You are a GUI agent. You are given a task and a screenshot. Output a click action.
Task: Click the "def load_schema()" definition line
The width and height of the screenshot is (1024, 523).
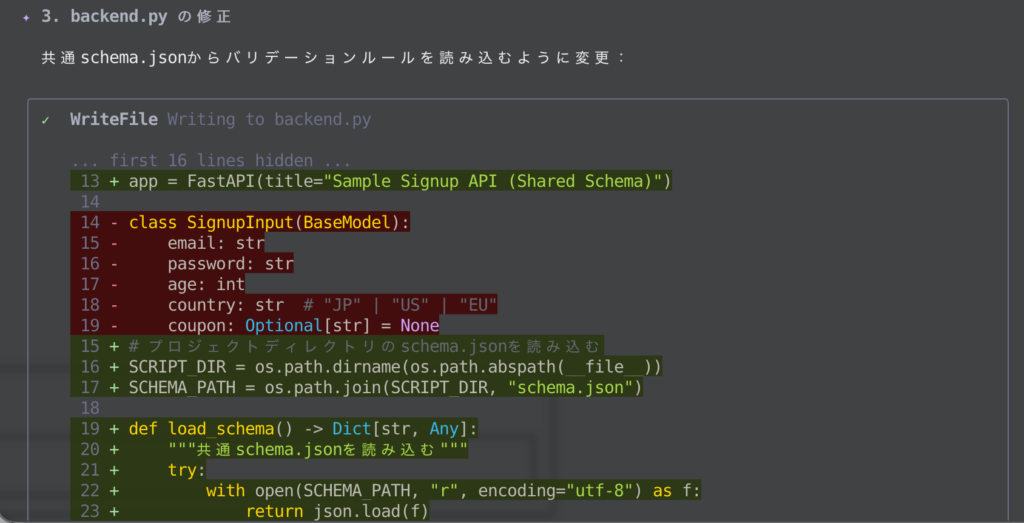tap(303, 429)
